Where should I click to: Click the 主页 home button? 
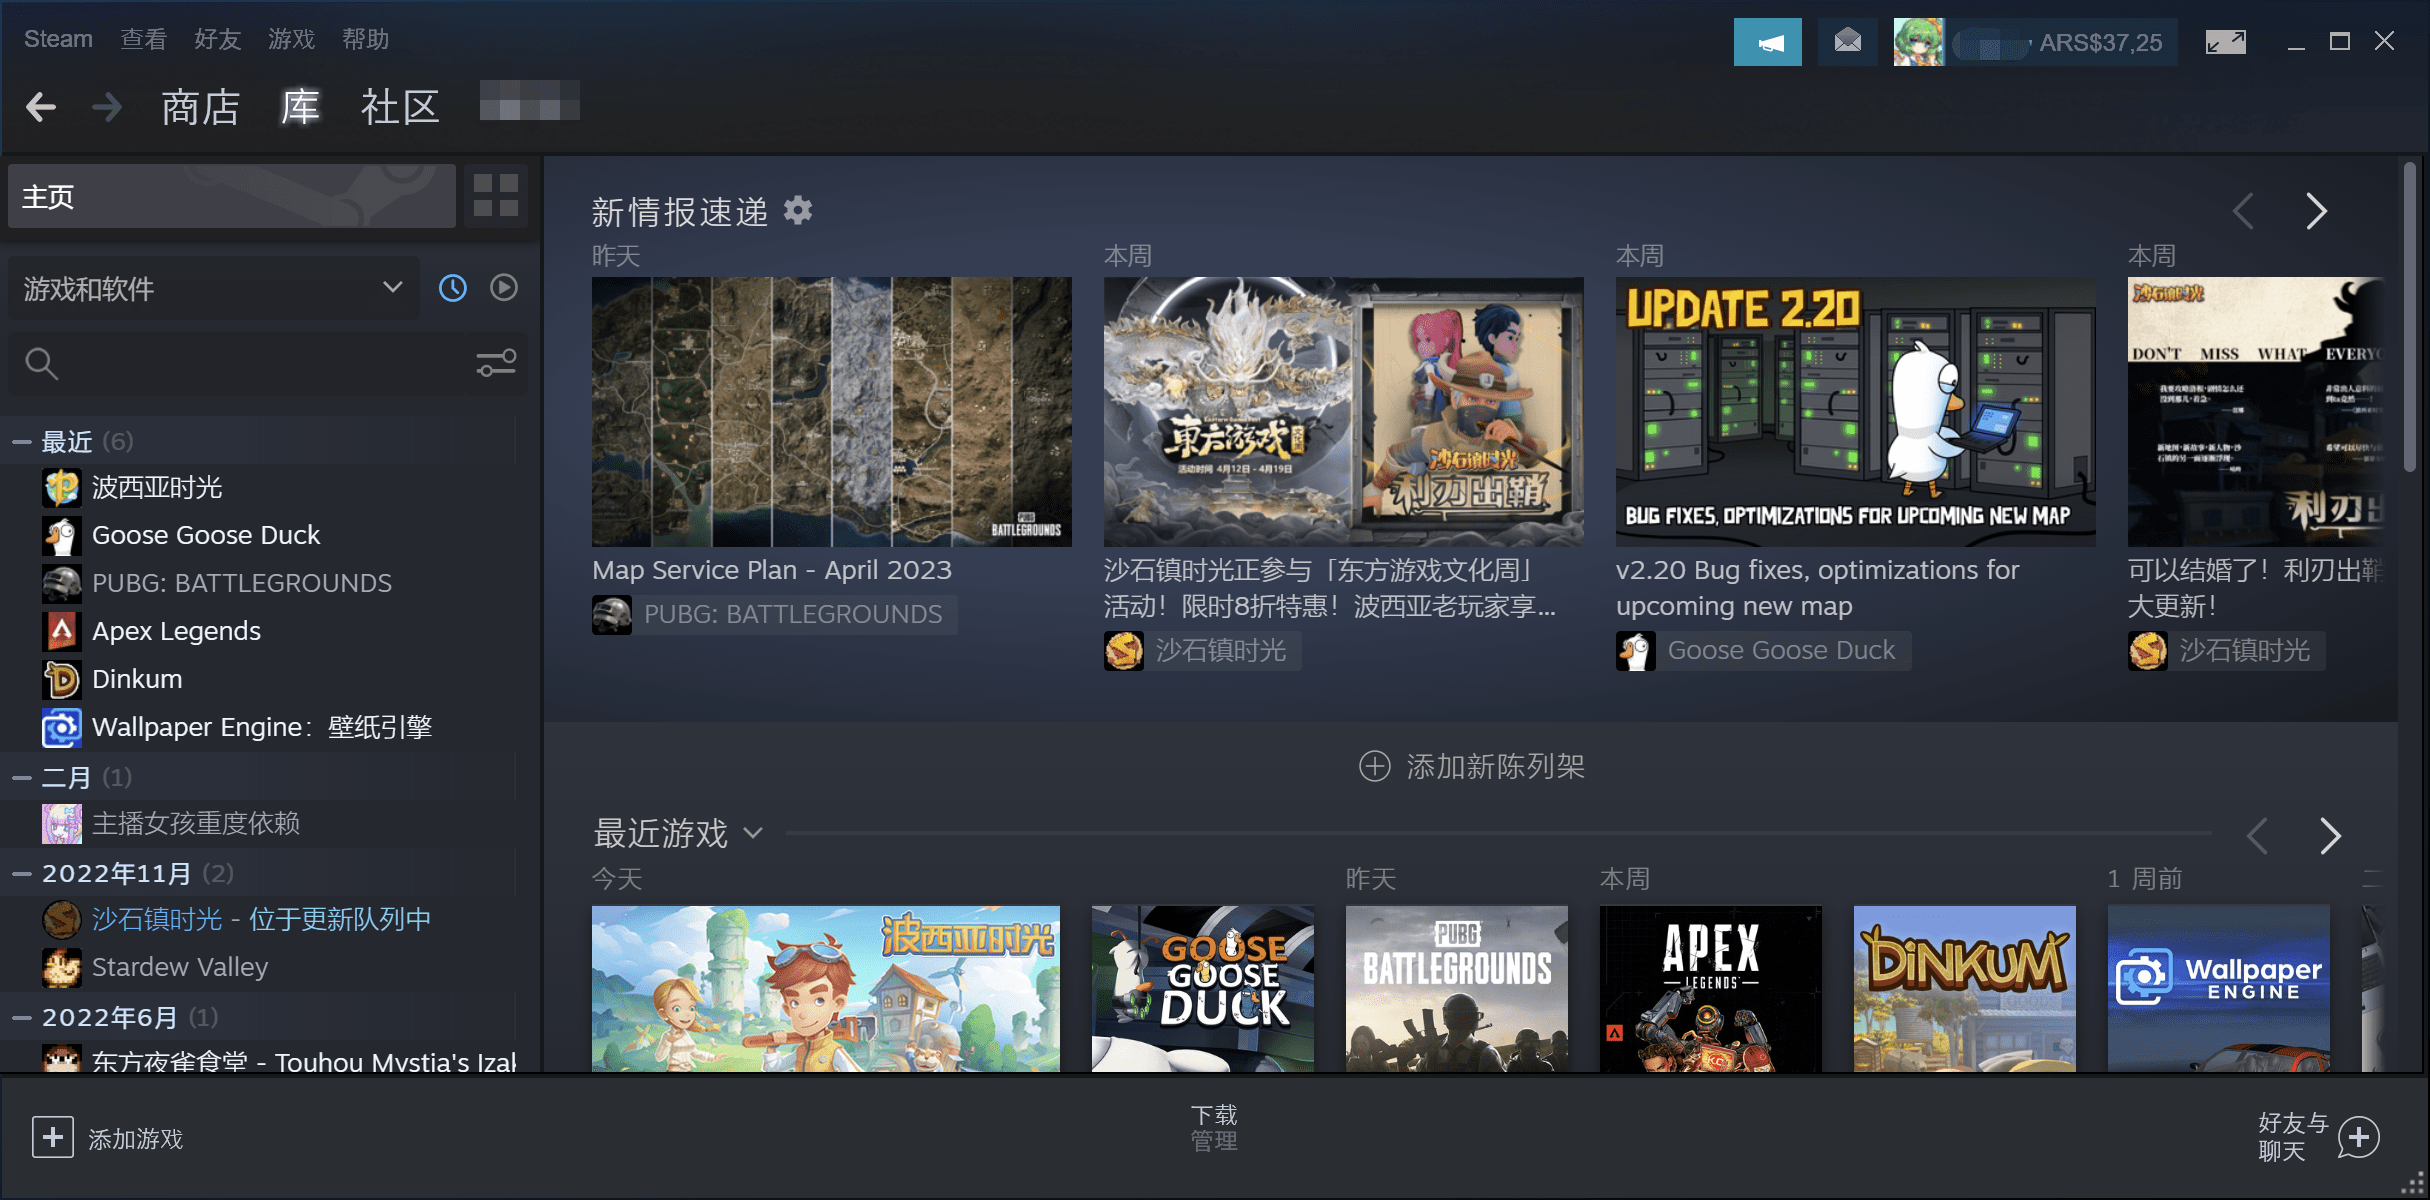coord(232,196)
